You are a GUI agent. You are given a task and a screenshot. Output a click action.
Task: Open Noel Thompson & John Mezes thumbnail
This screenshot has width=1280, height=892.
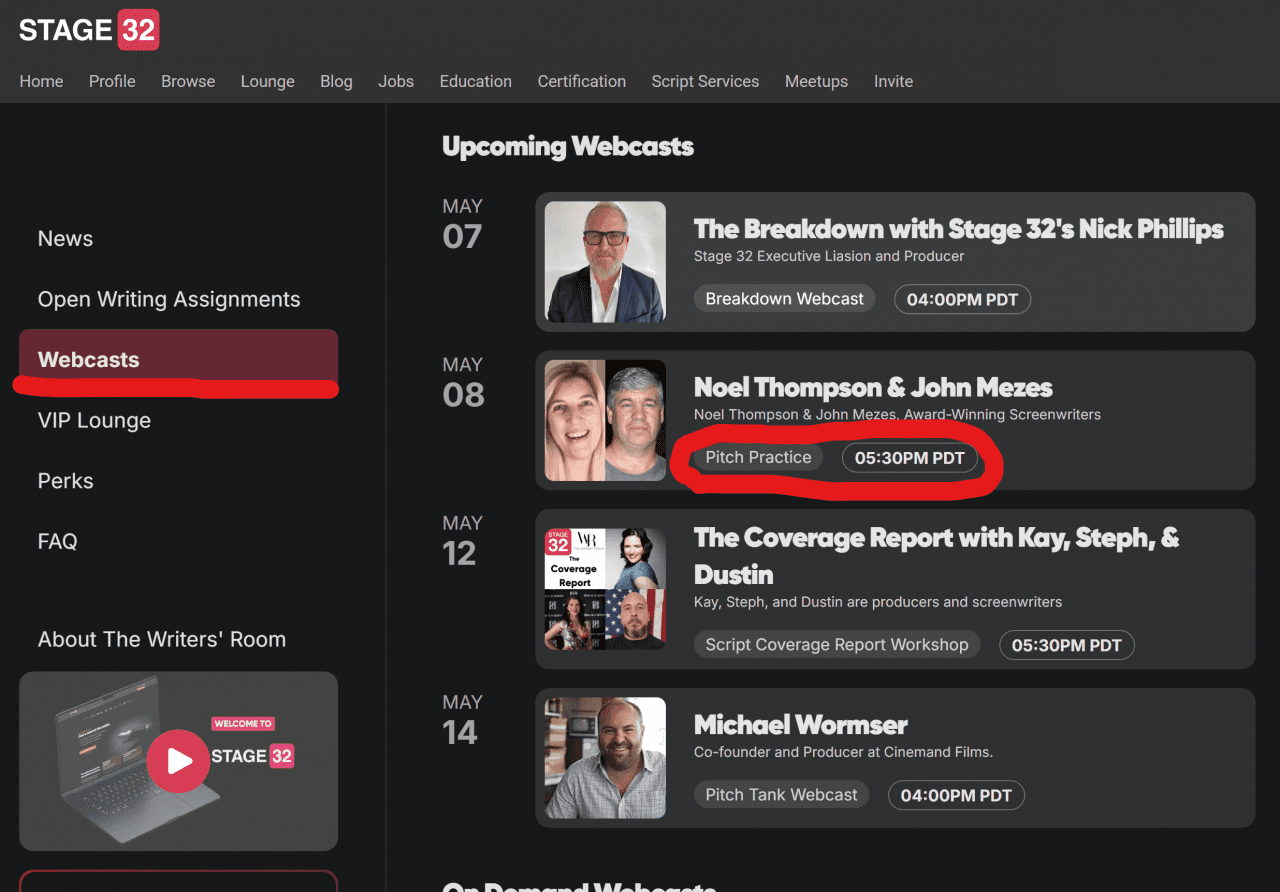(605, 420)
